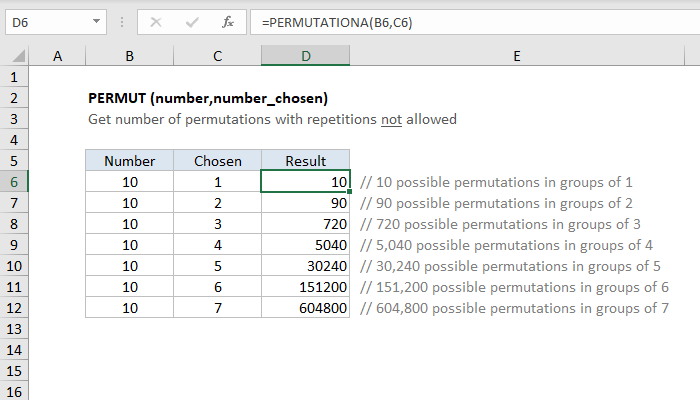The image size is (700, 400).
Task: Select column E header
Action: pyautogui.click(x=517, y=56)
